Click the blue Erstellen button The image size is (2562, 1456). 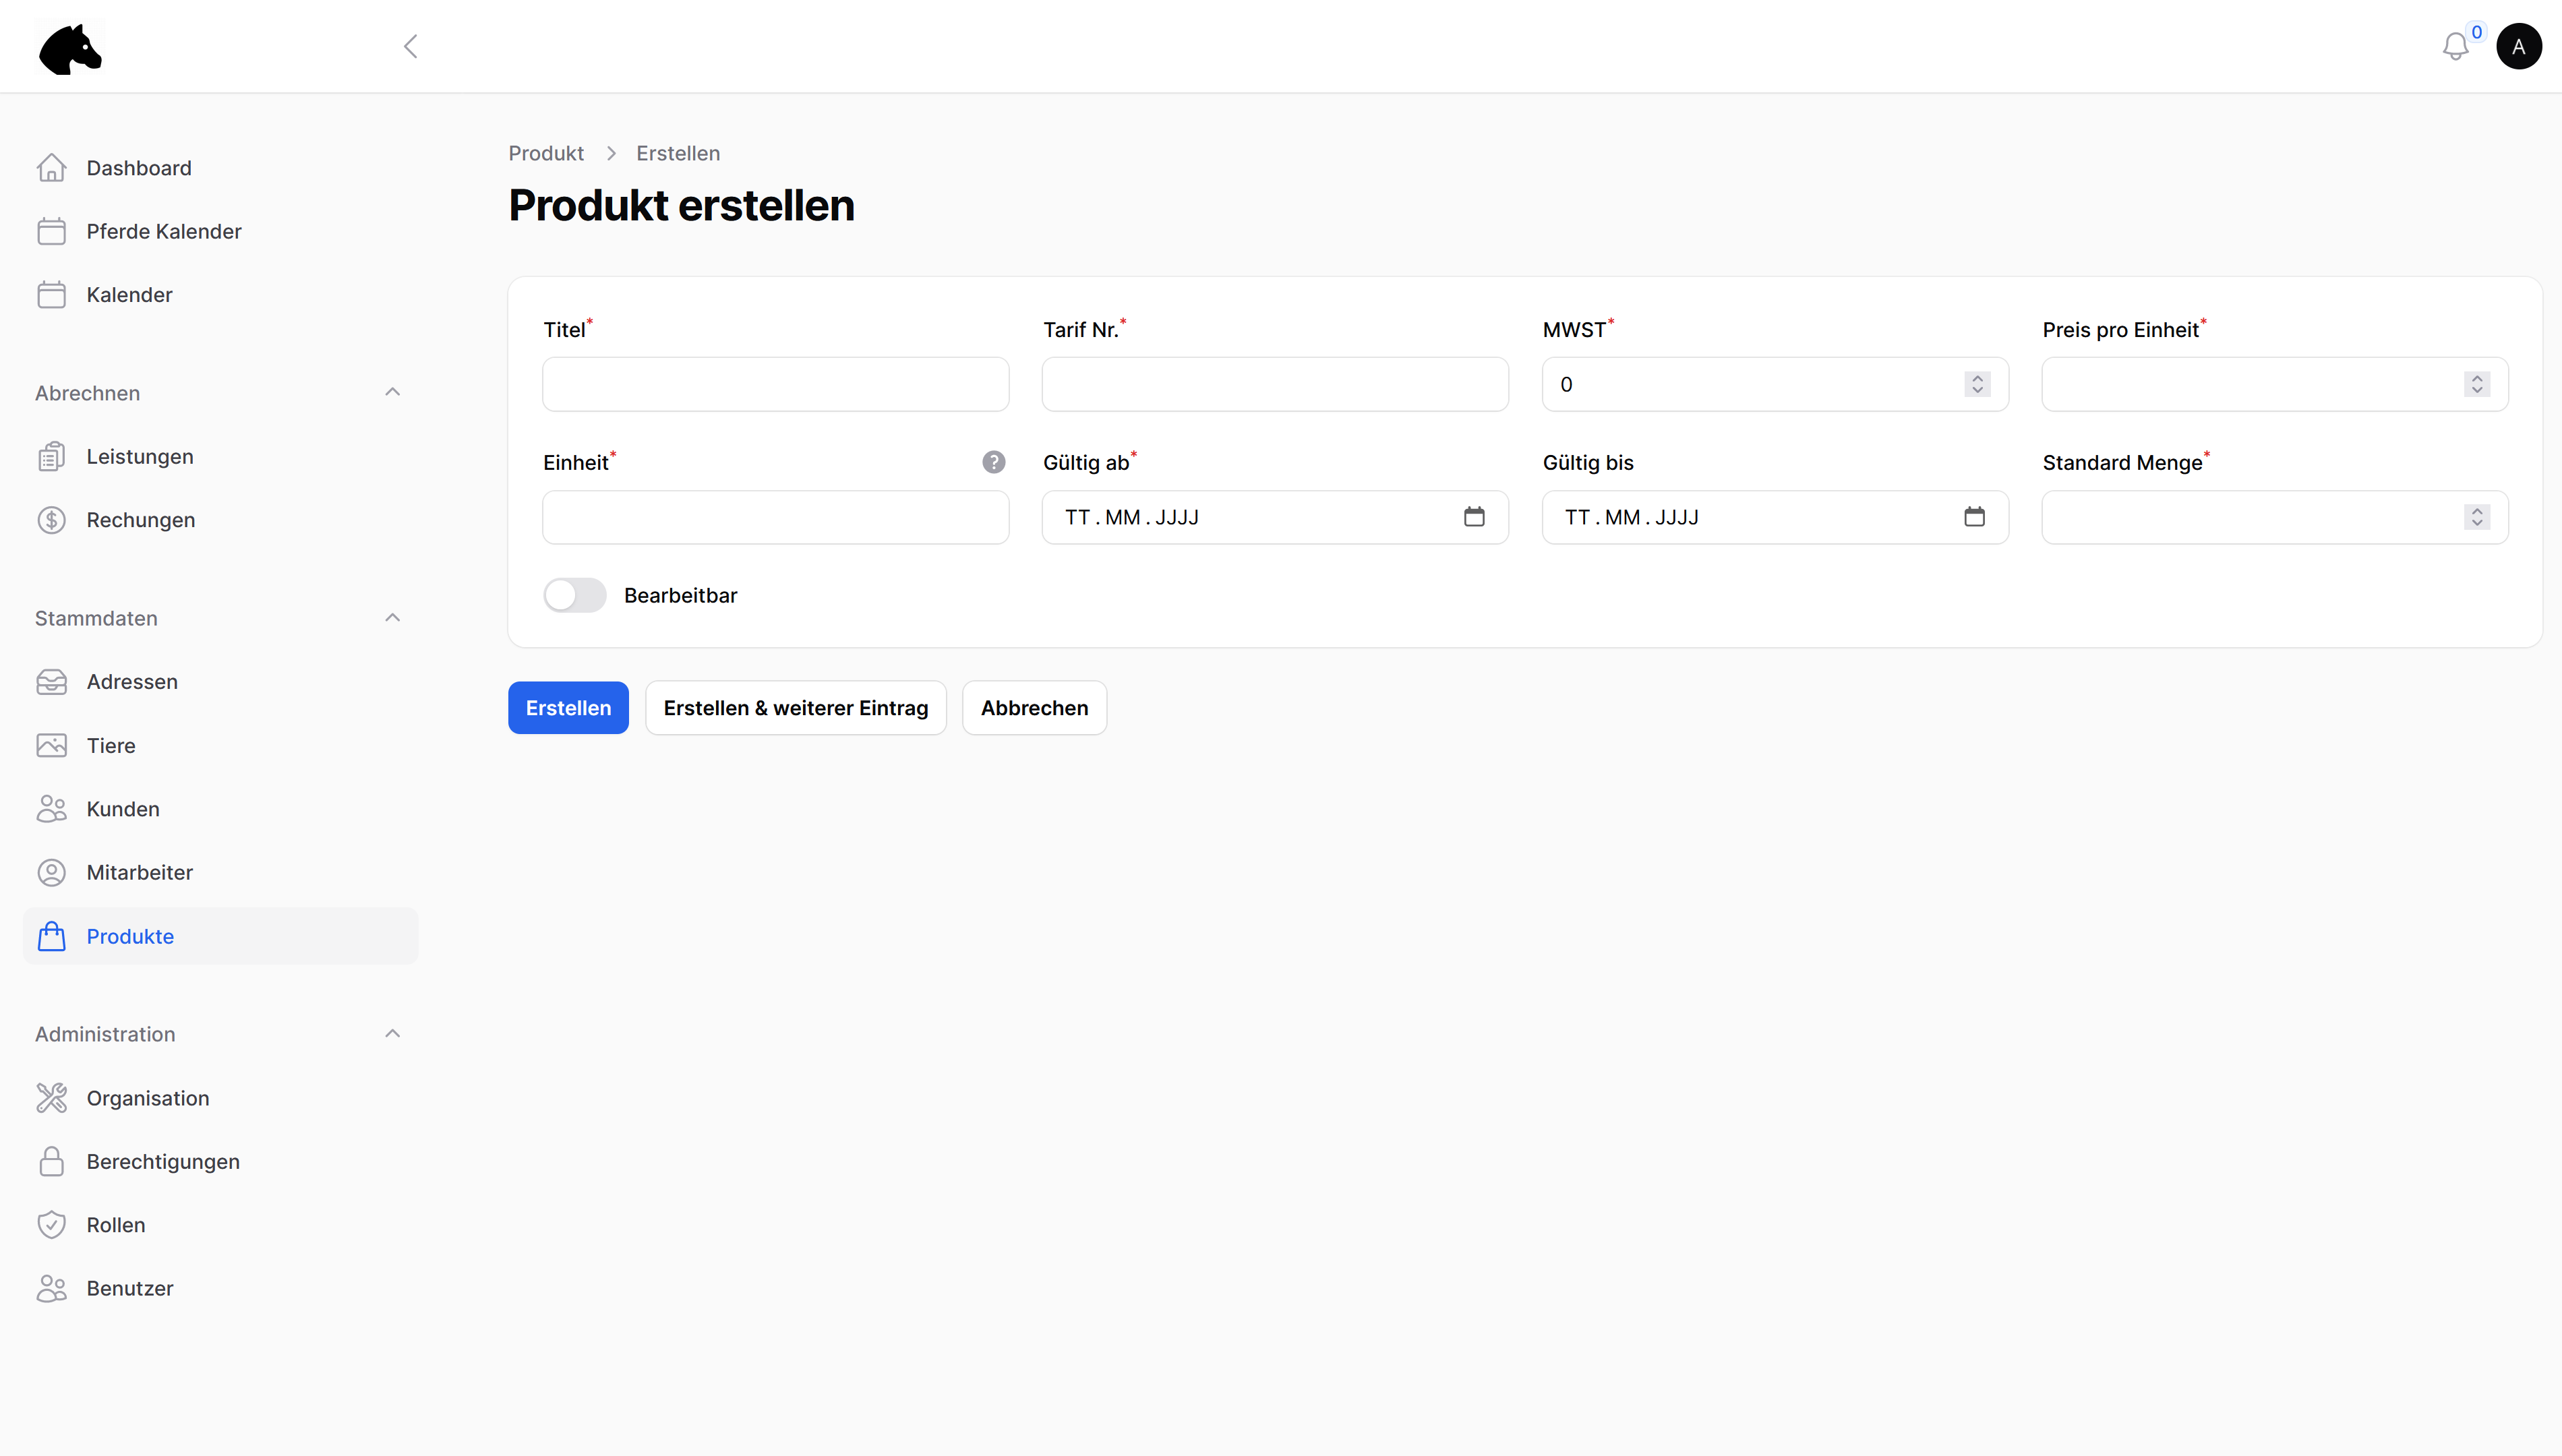pos(568,708)
